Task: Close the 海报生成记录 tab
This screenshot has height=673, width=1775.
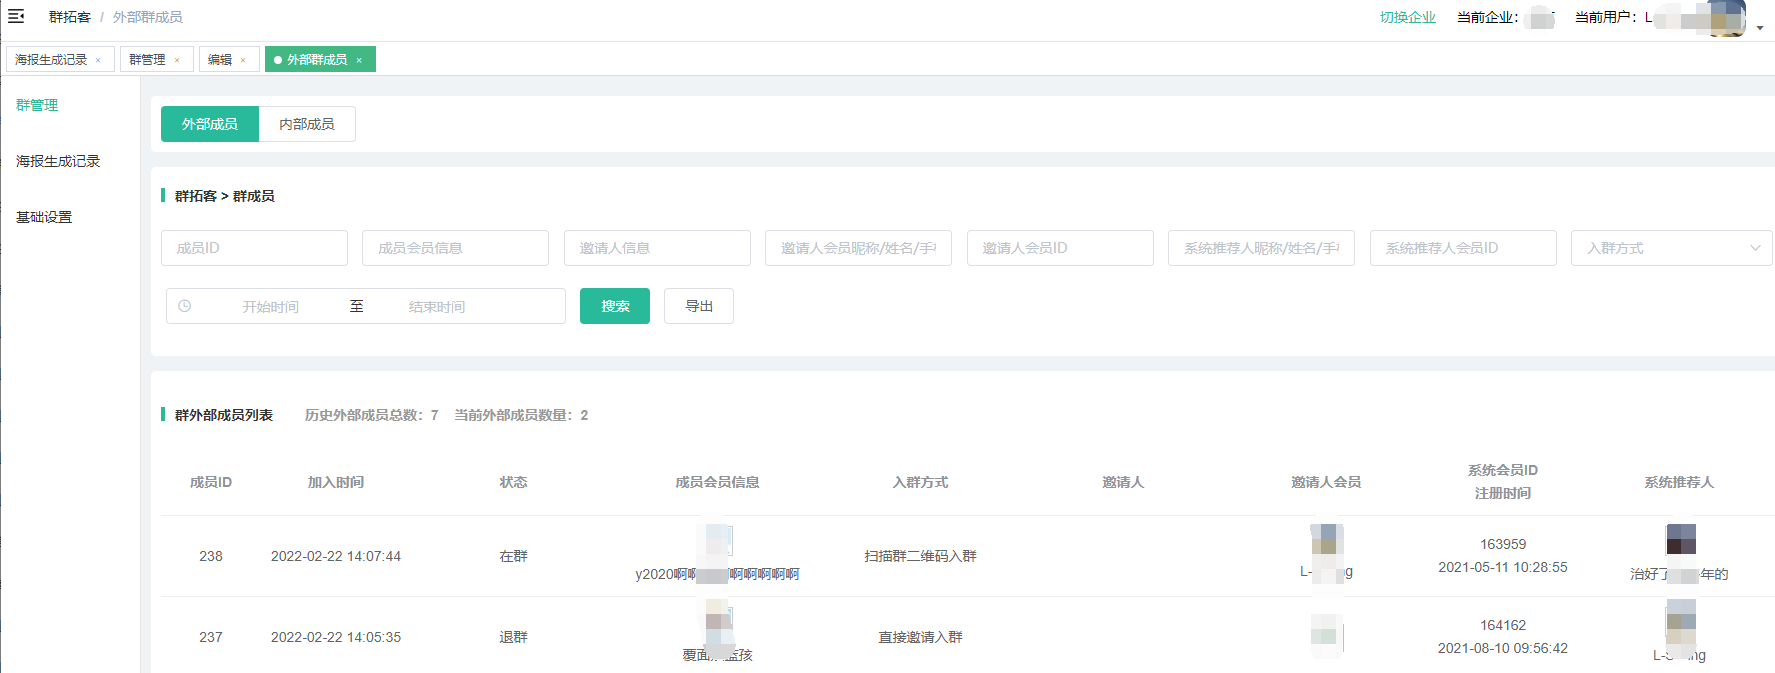Action: [98, 60]
